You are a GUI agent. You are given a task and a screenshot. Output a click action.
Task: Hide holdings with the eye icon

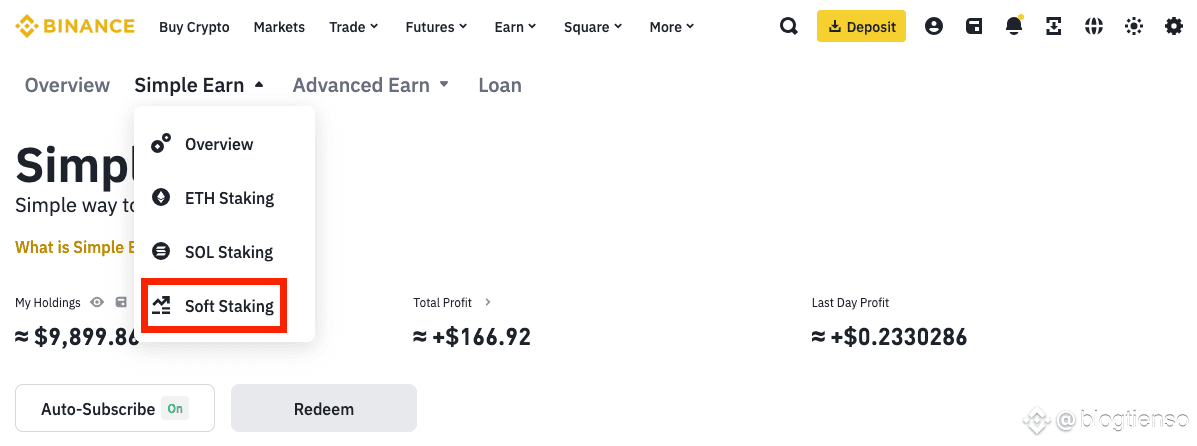pyautogui.click(x=97, y=302)
